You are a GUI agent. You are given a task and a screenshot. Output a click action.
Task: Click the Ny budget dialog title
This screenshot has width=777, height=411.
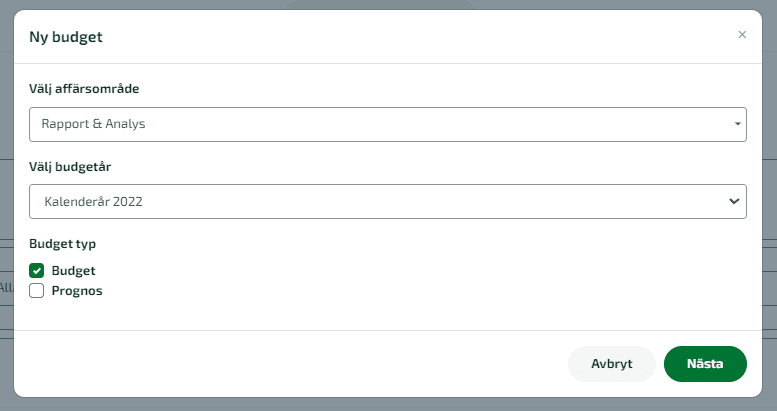click(66, 37)
